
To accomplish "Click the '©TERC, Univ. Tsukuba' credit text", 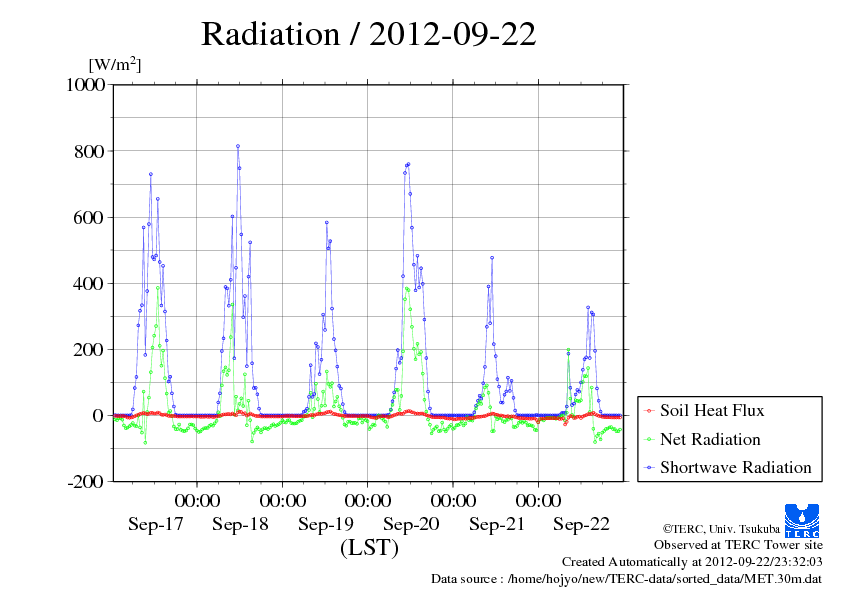I will point(721,529).
